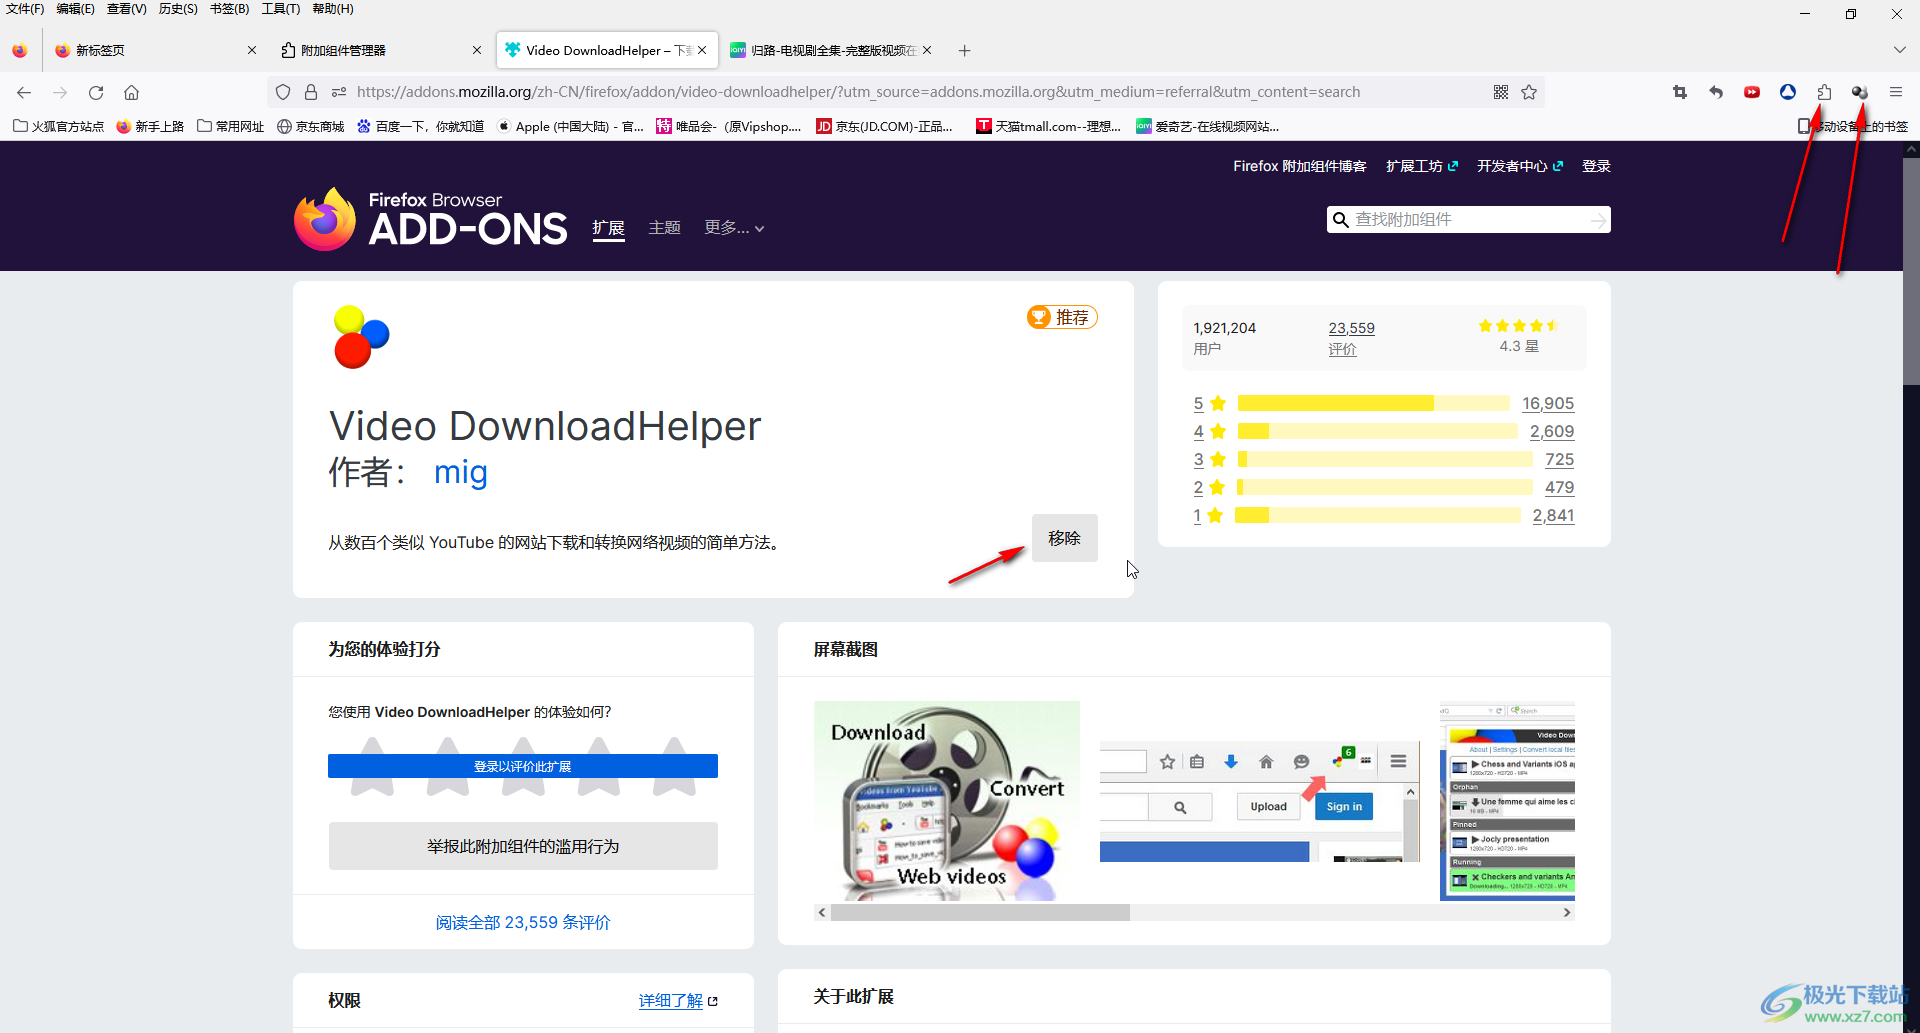
Task: Click the screenshot carousel right arrow
Action: click(x=1567, y=912)
